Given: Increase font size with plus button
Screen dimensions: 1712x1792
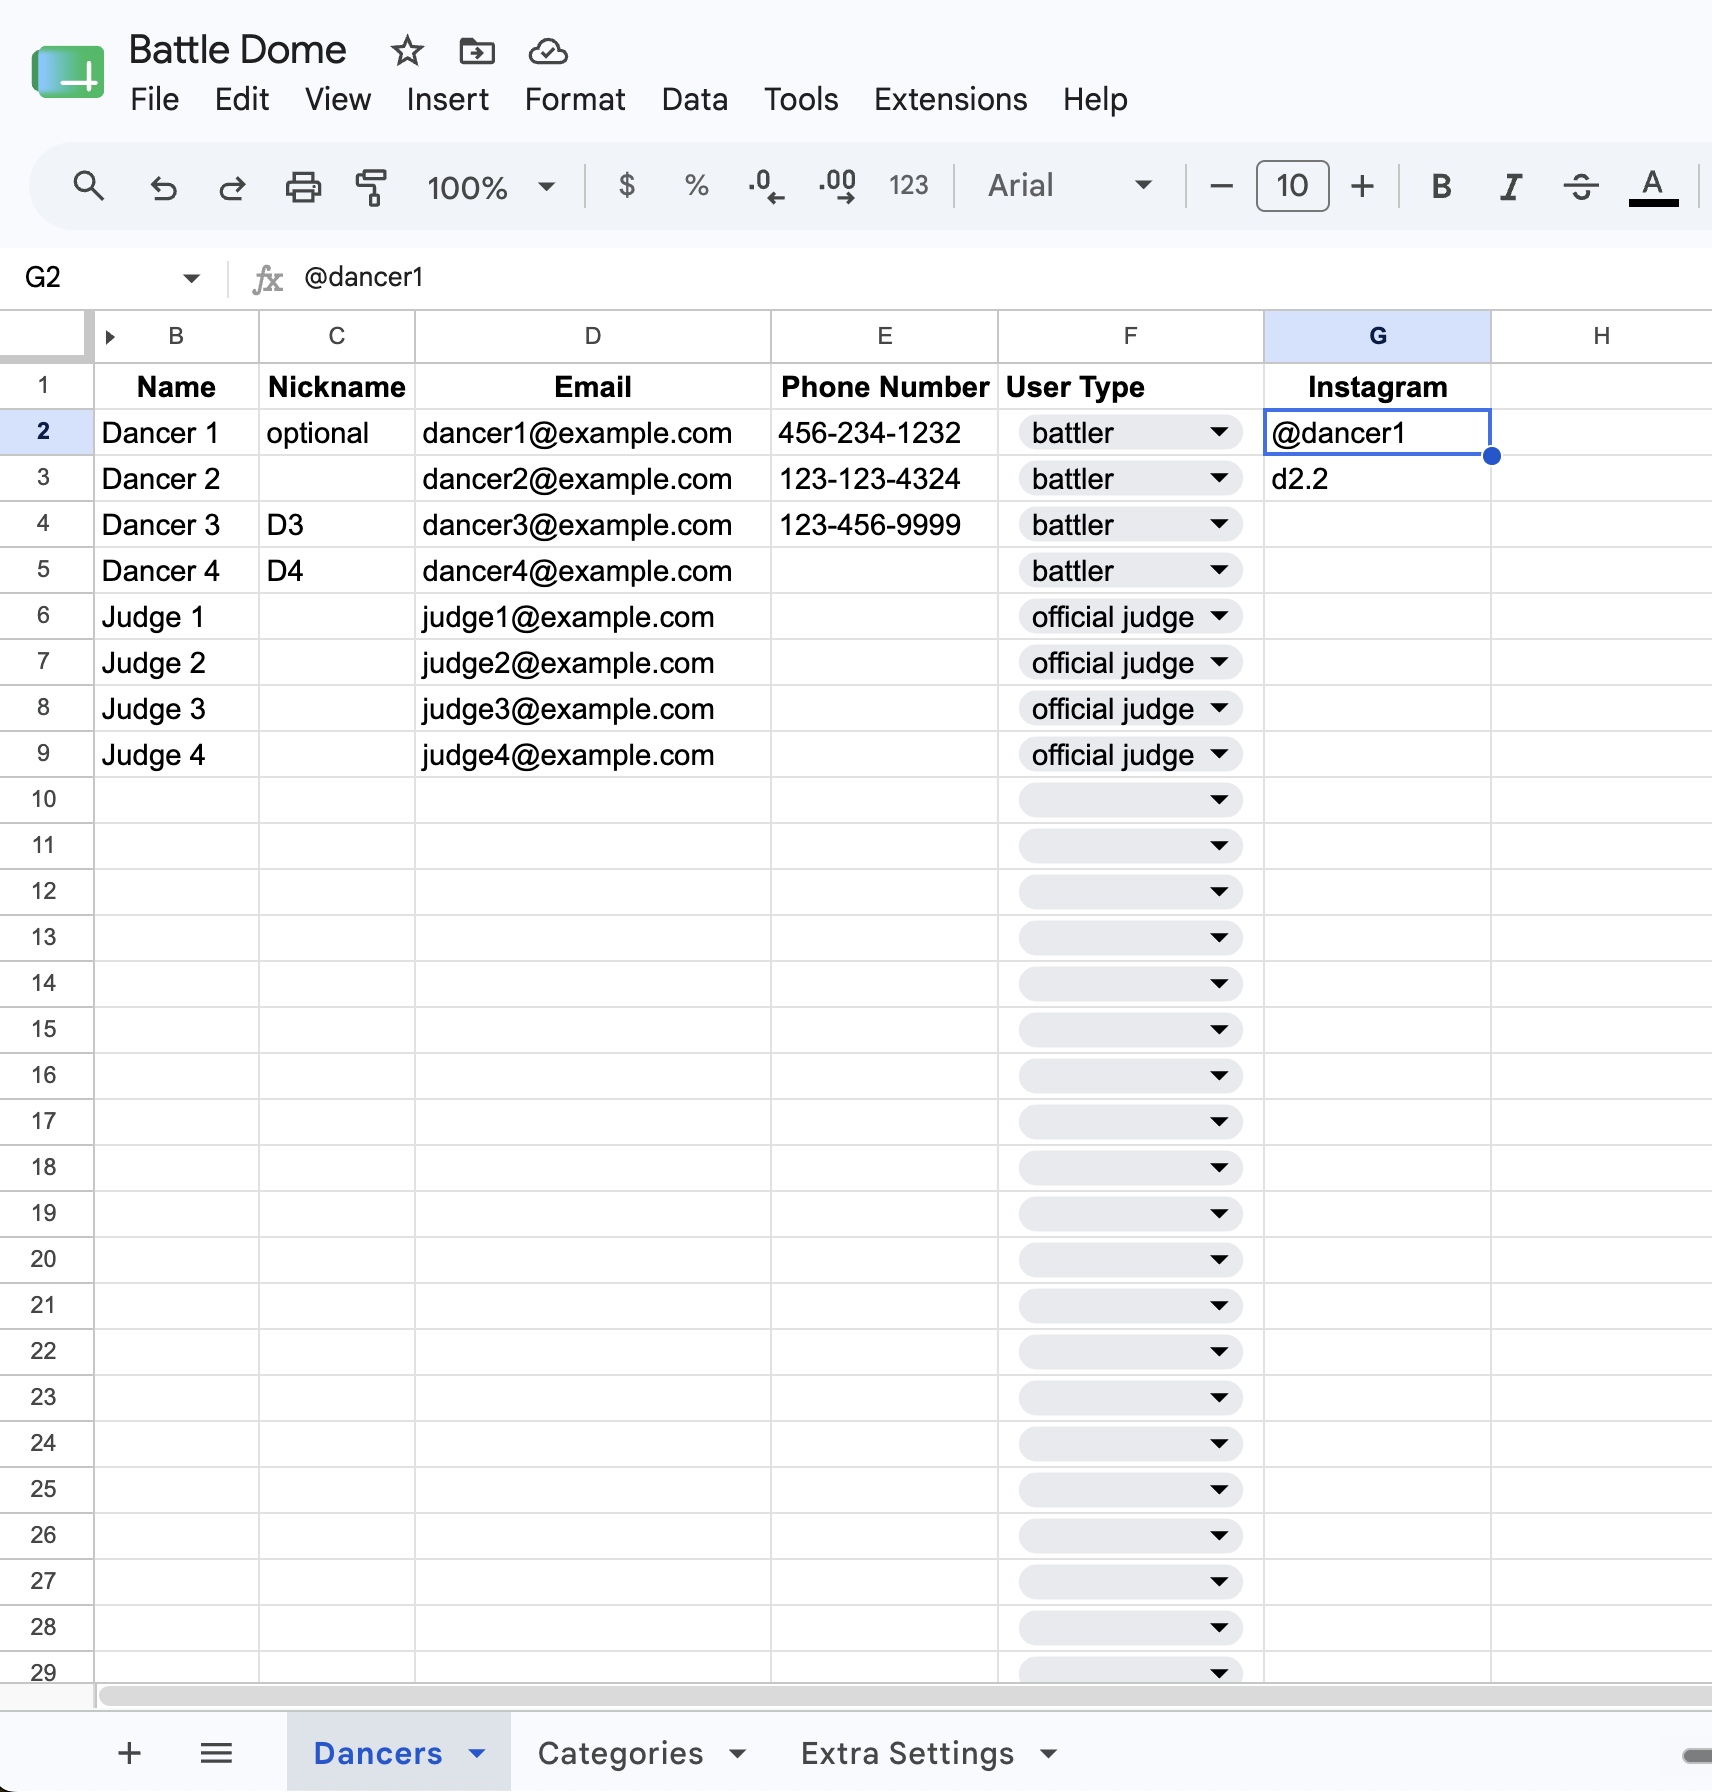Looking at the screenshot, I should pos(1362,186).
